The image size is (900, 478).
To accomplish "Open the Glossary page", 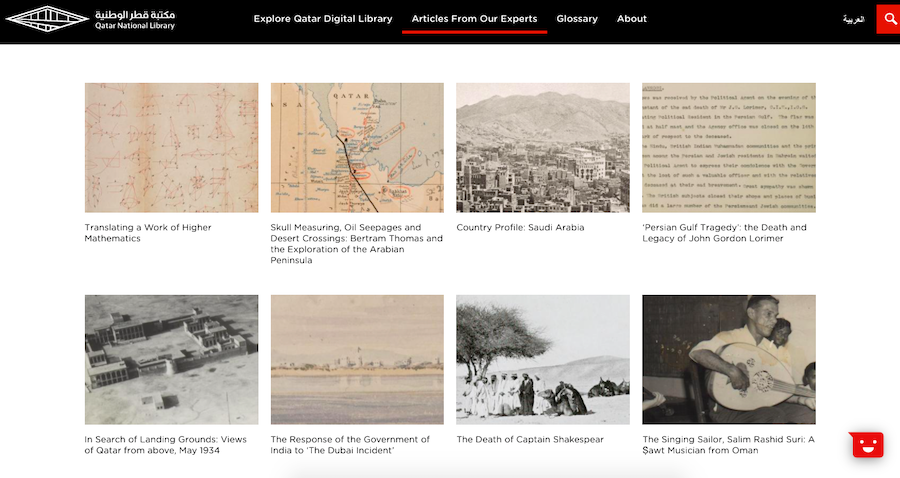I will pos(577,19).
